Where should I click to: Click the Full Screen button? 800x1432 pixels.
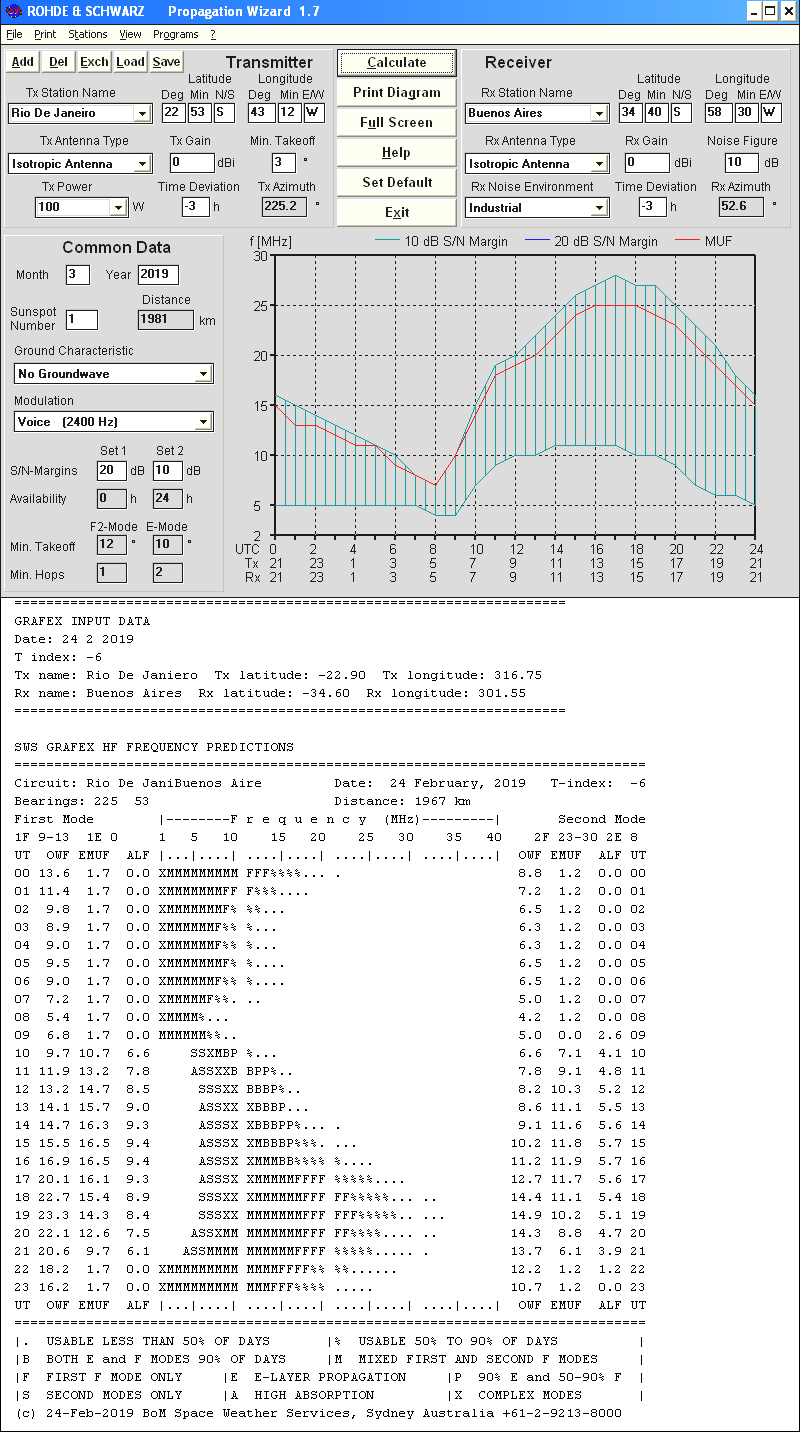coord(396,122)
